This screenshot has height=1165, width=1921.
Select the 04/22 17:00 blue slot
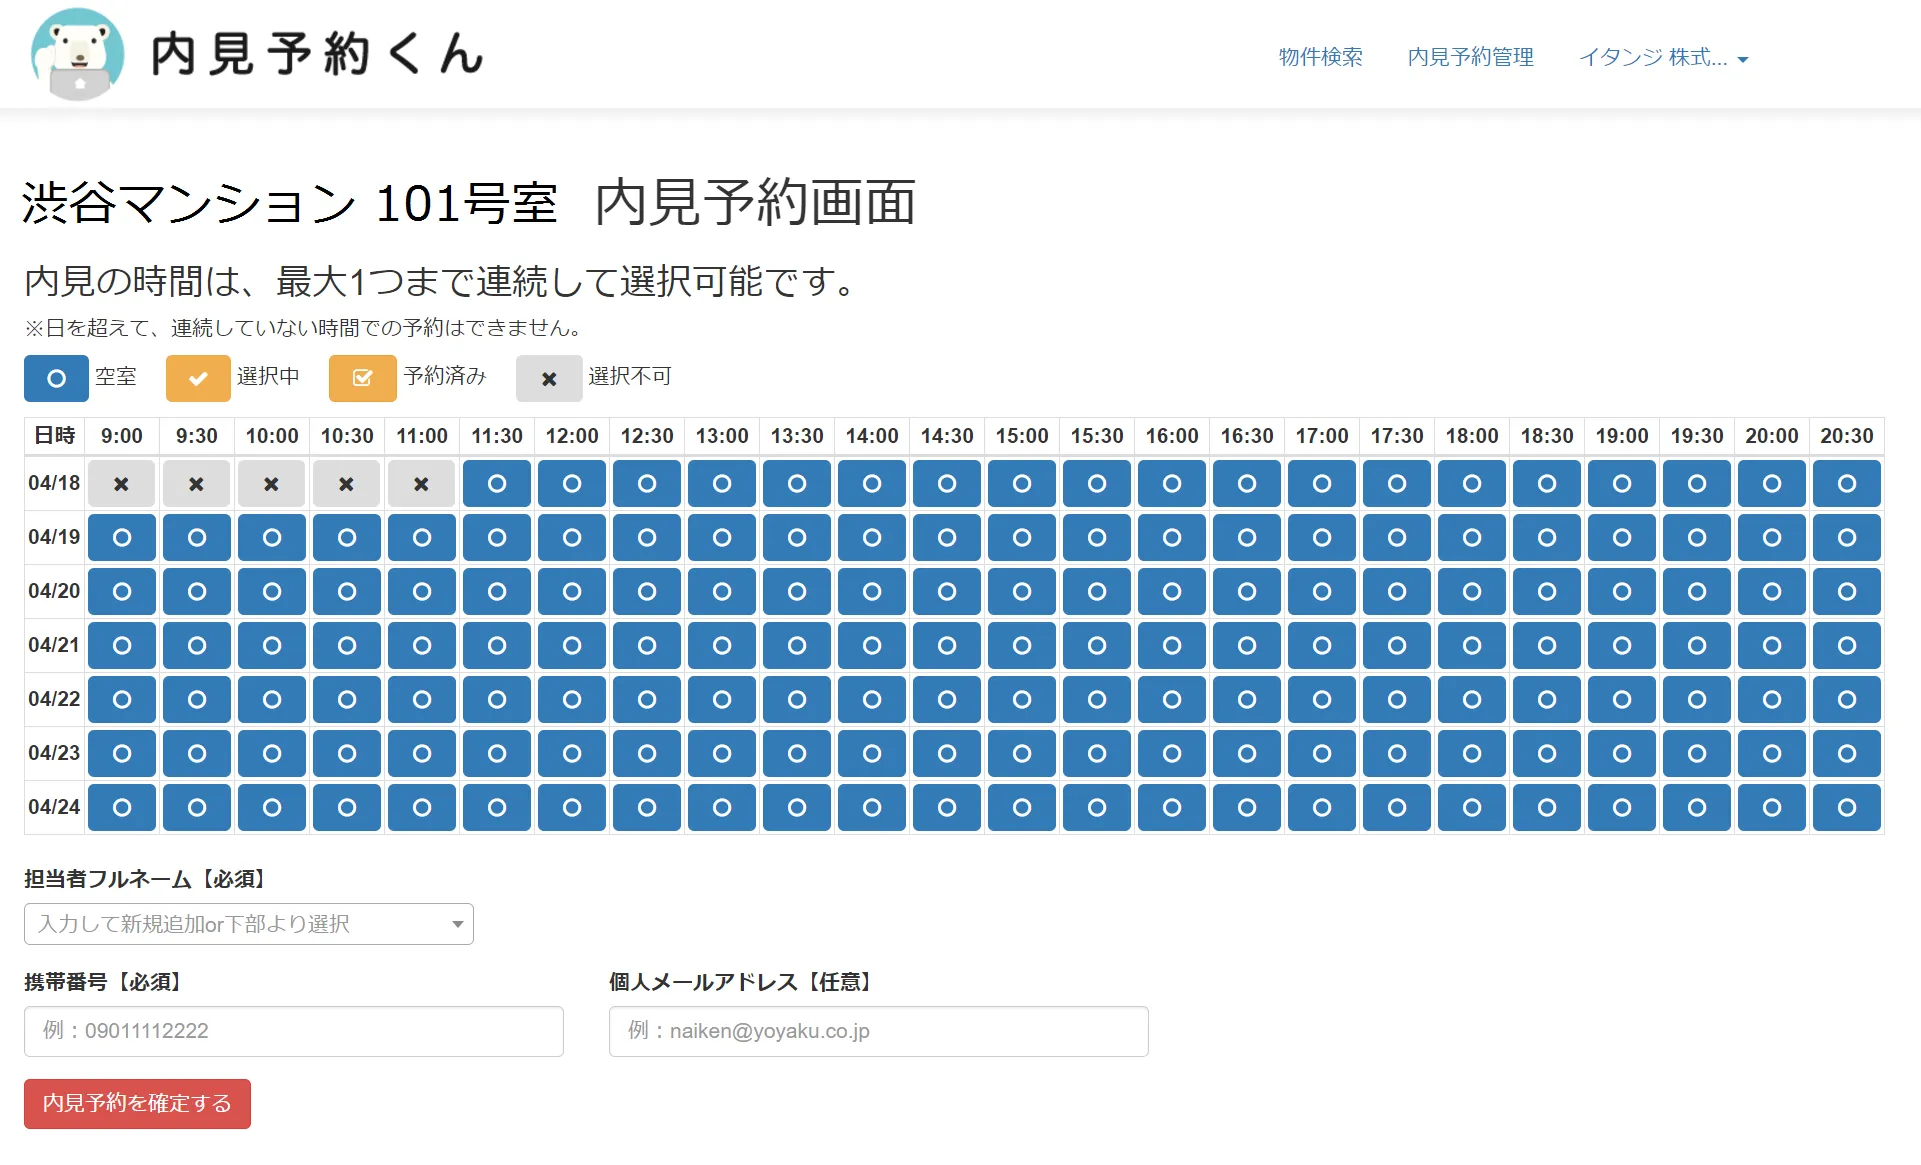point(1322,700)
